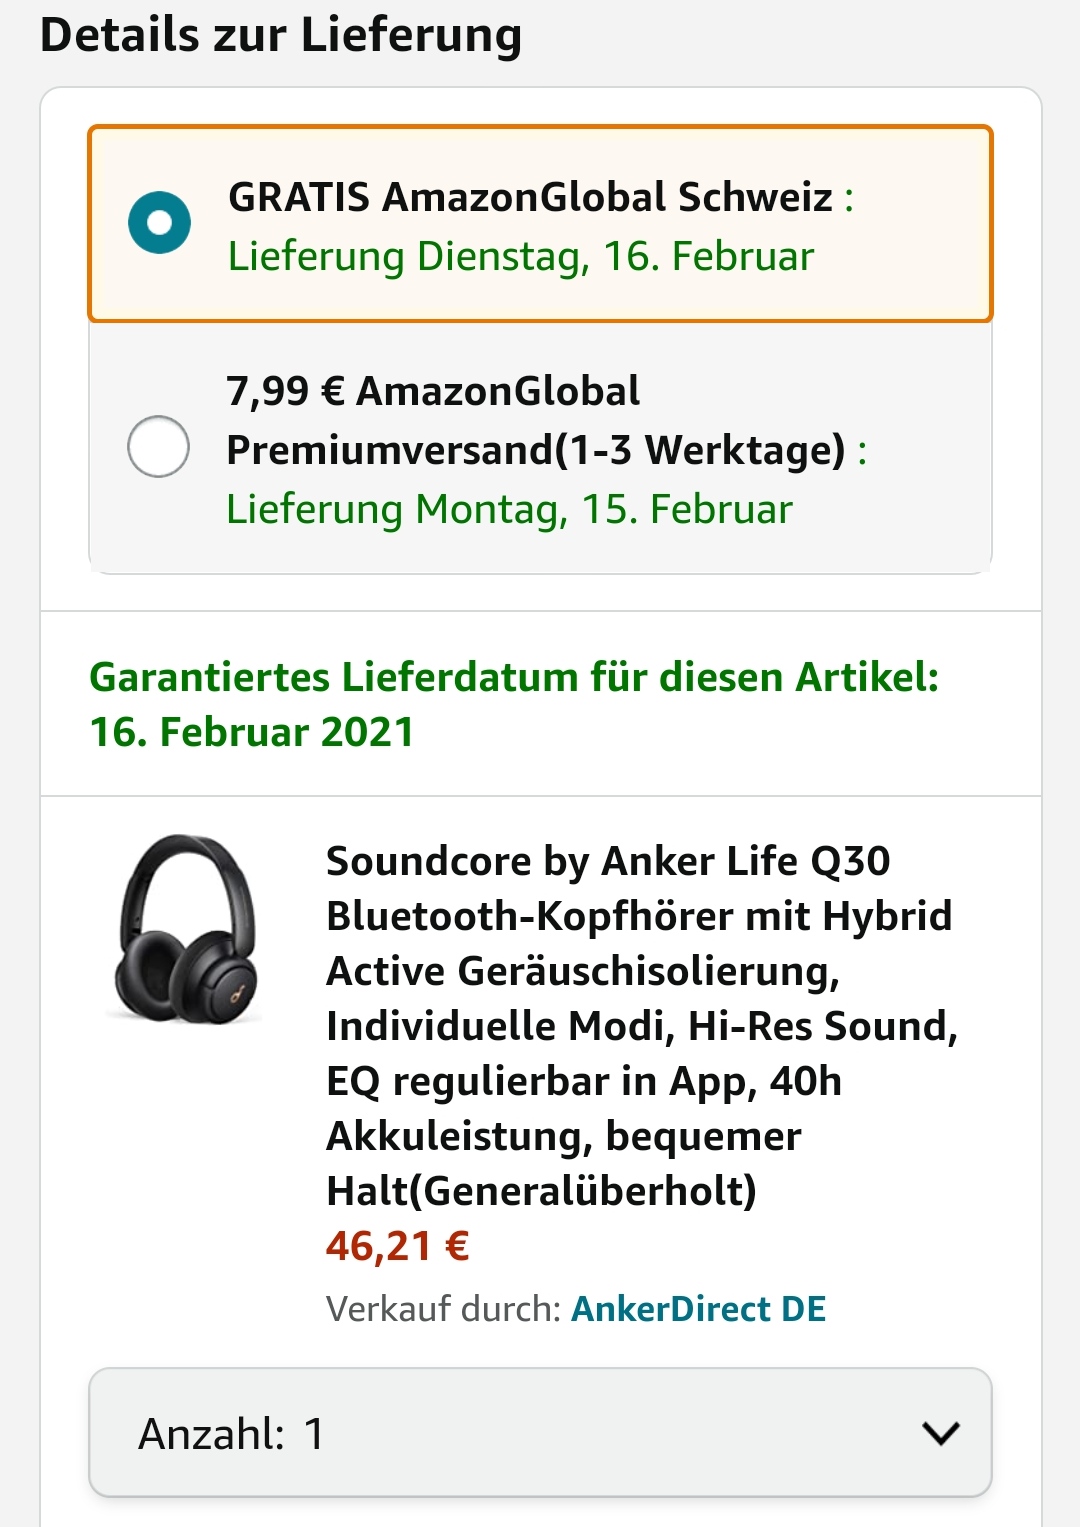The image size is (1080, 1527).
Task: Click the "Premiumversand(1-3 Werktage)" option label
Action: click(x=535, y=450)
